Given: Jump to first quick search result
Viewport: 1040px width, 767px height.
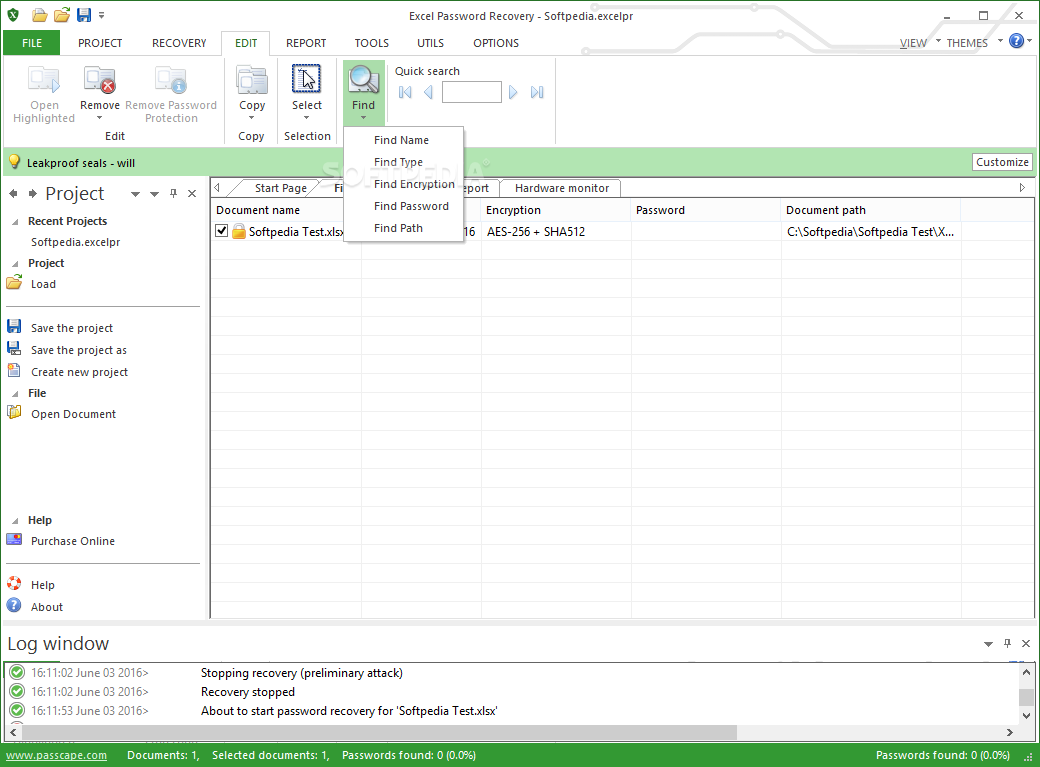Looking at the screenshot, I should click(405, 92).
